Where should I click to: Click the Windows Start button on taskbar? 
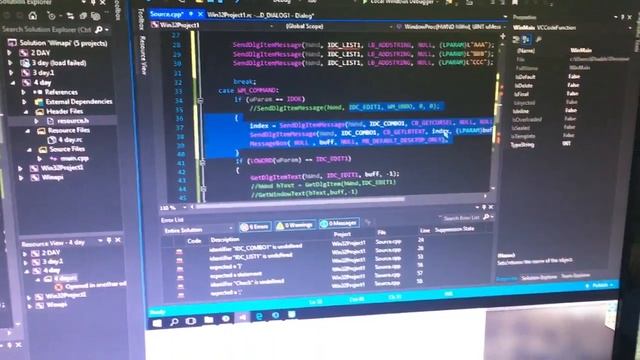[x=157, y=323]
